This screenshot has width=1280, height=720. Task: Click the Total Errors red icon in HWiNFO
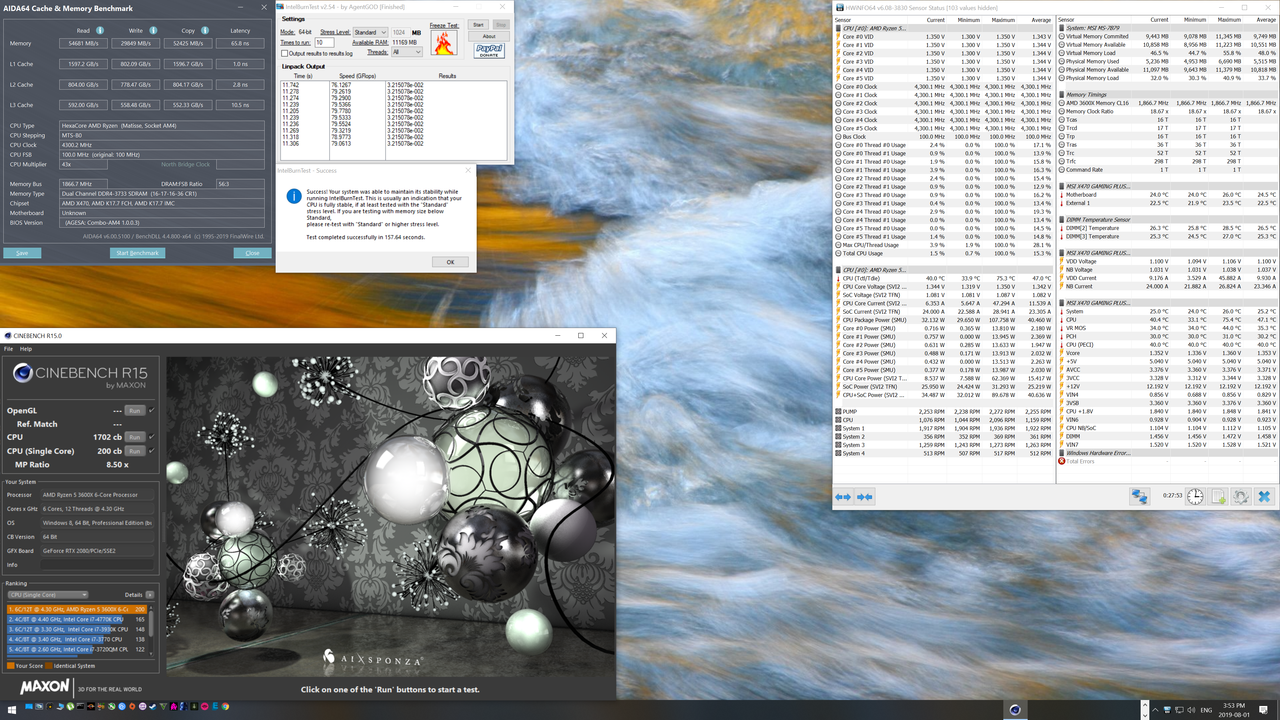click(x=1062, y=461)
